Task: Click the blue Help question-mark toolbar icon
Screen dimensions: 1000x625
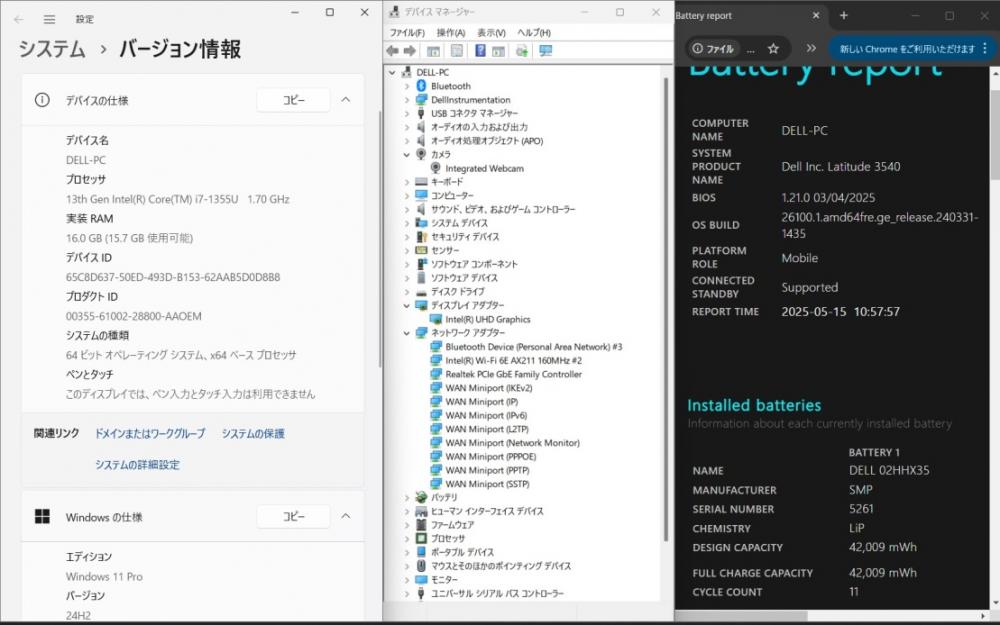Action: pyautogui.click(x=480, y=51)
